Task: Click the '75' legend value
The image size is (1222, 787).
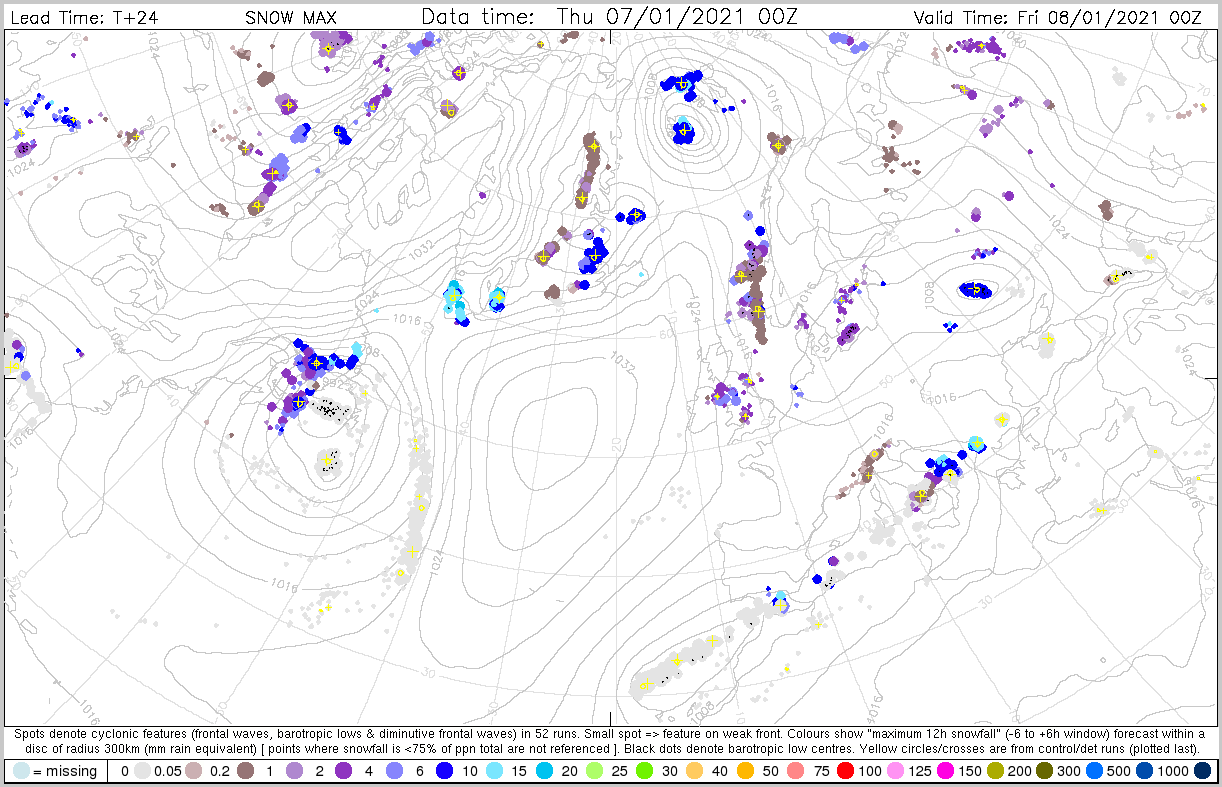Action: tap(821, 771)
